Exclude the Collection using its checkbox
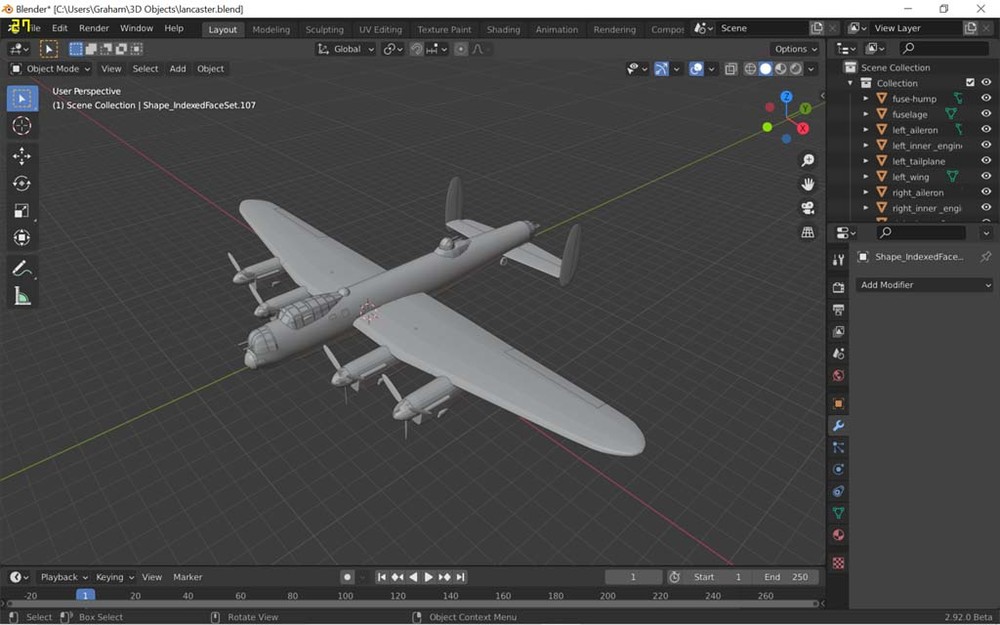Viewport: 1000px width, 625px height. [970, 83]
